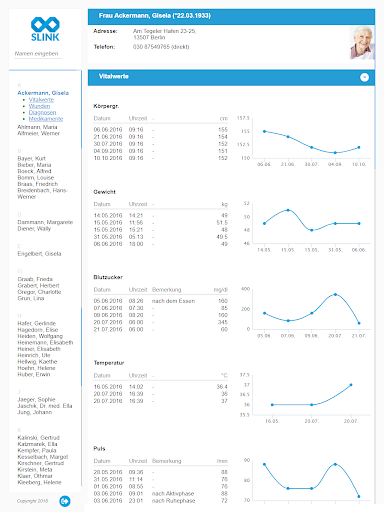This screenshot has width=384, height=512.
Task: Click the SLINK logo
Action: tap(45, 29)
